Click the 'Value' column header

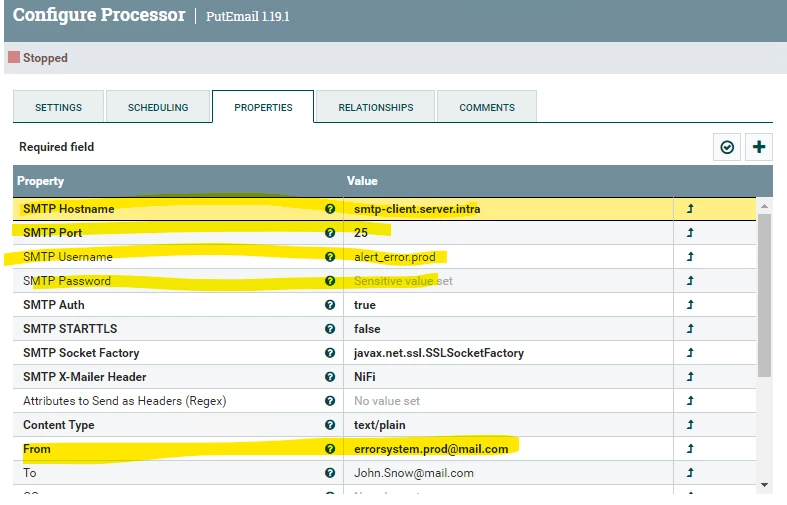(362, 181)
